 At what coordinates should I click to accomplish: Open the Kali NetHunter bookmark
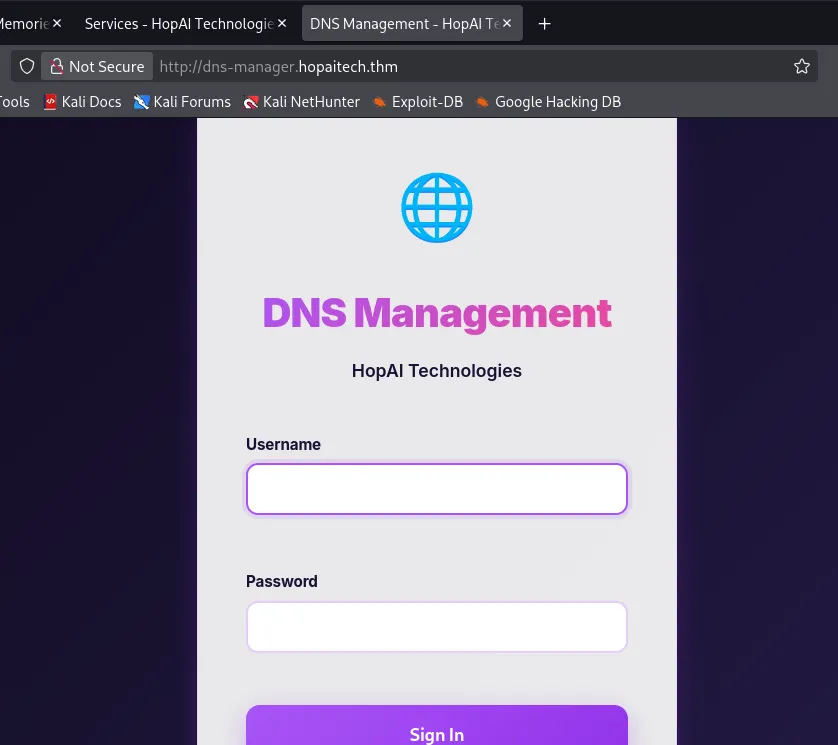coord(302,101)
